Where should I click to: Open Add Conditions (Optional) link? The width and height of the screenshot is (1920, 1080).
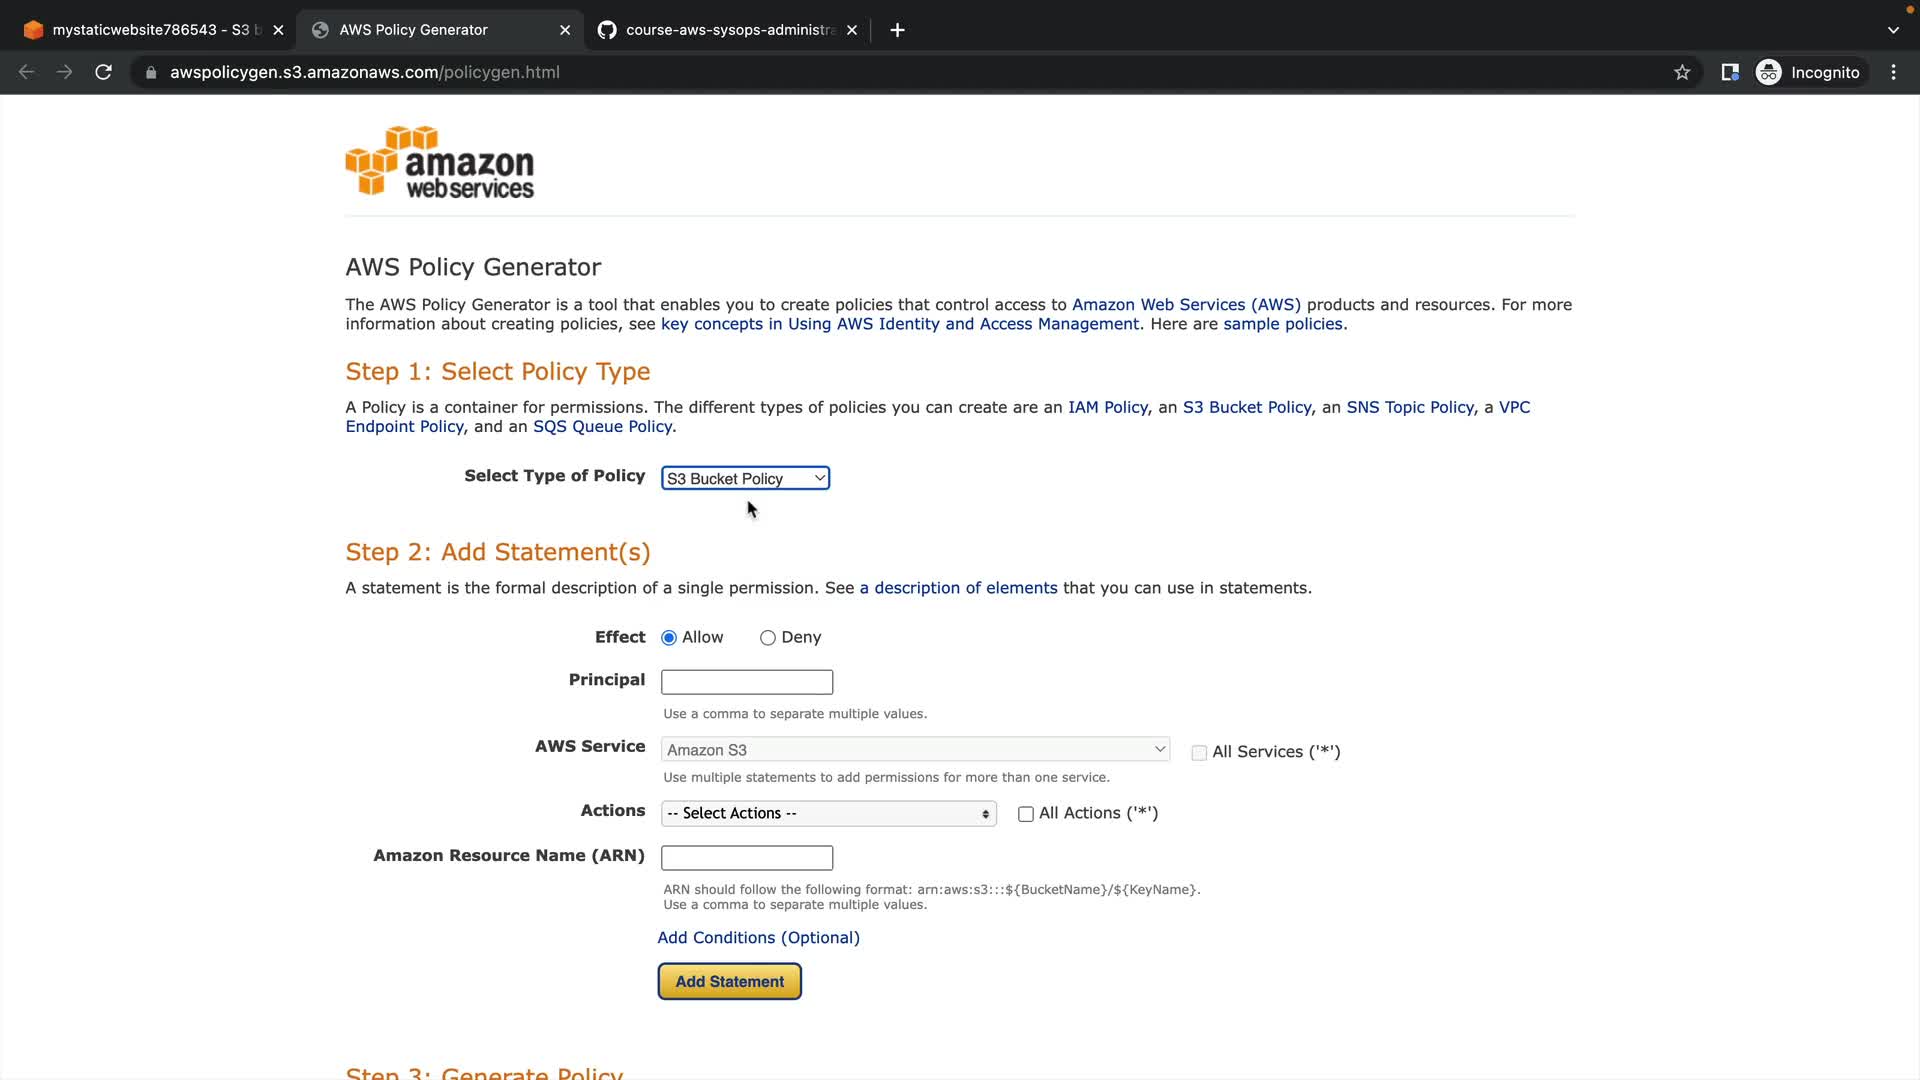pos(758,938)
